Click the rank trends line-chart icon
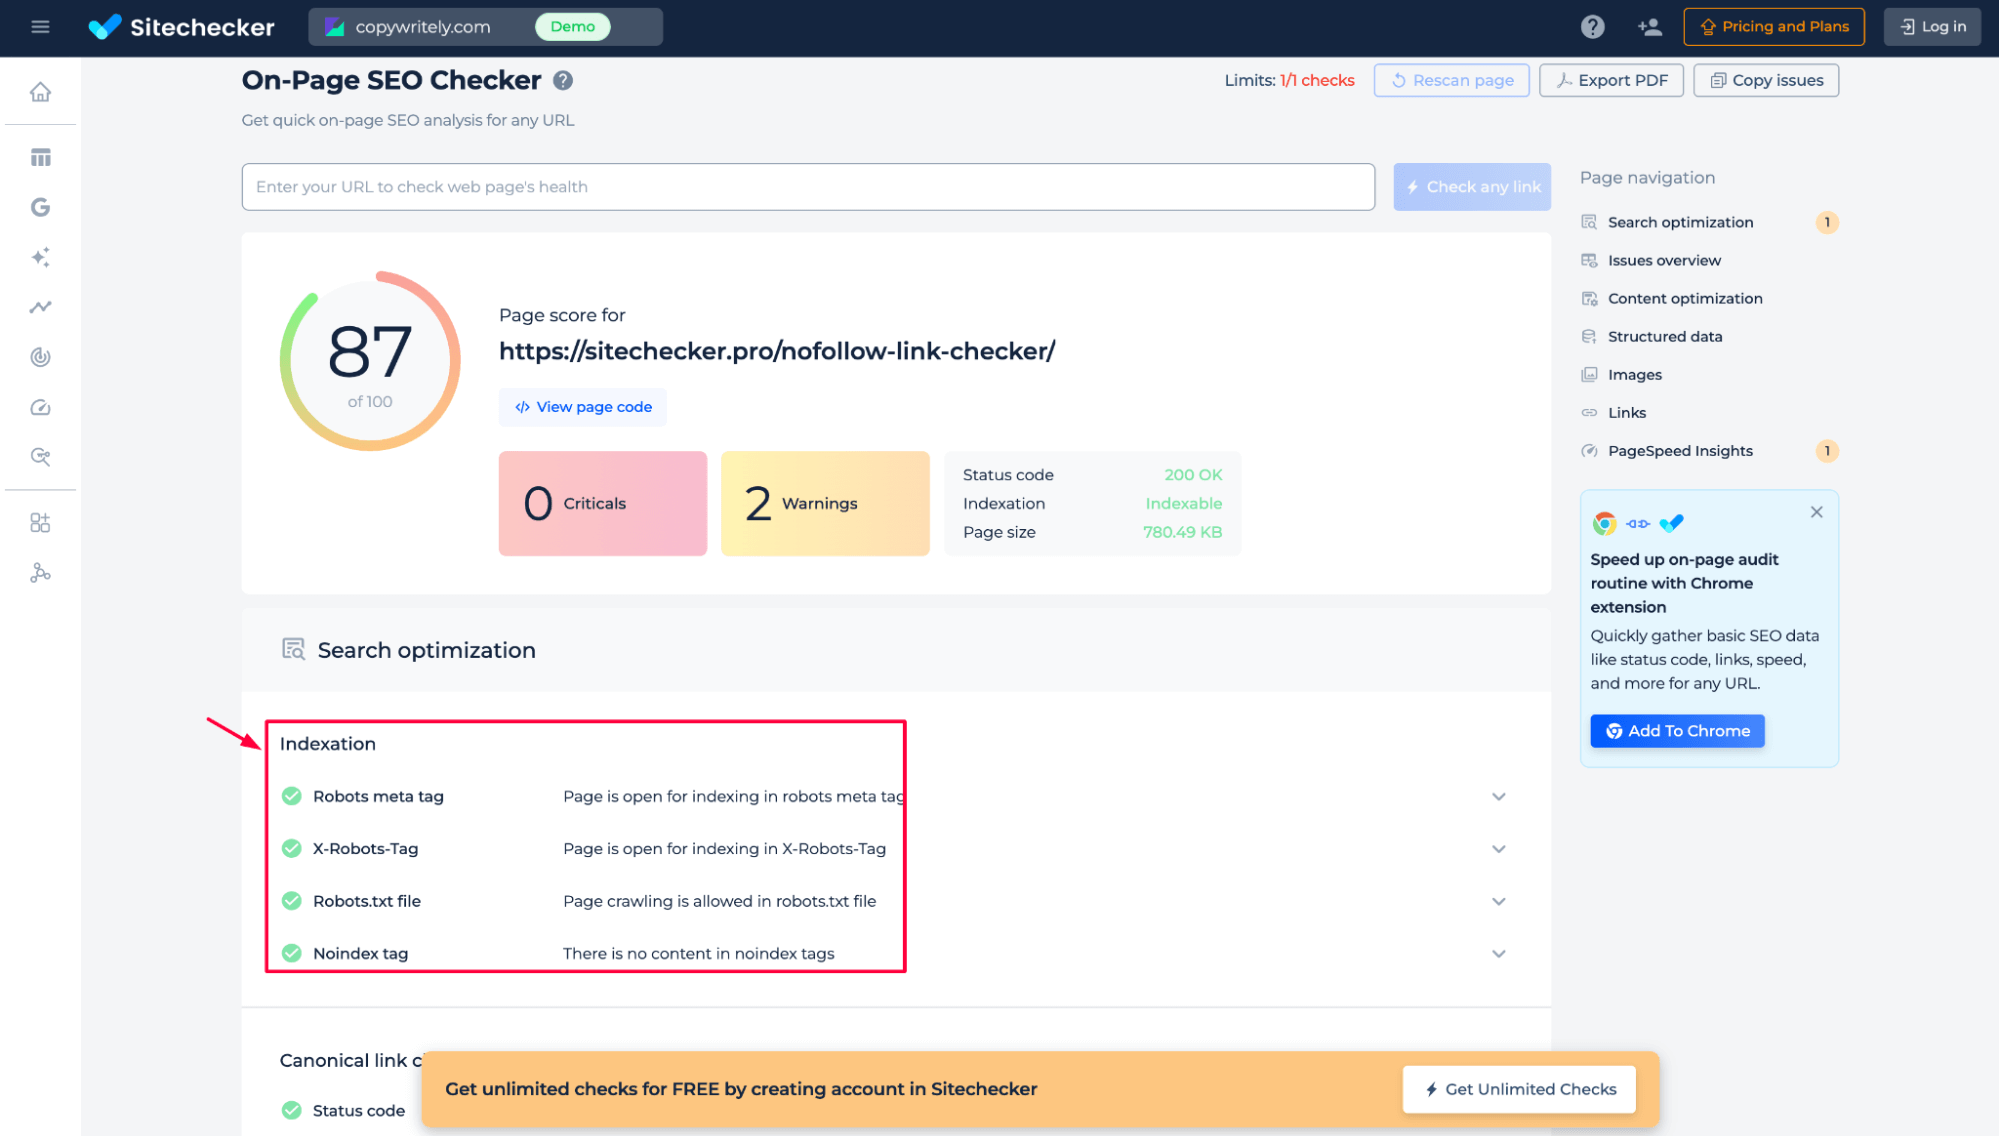The image size is (1999, 1137). pos(40,307)
